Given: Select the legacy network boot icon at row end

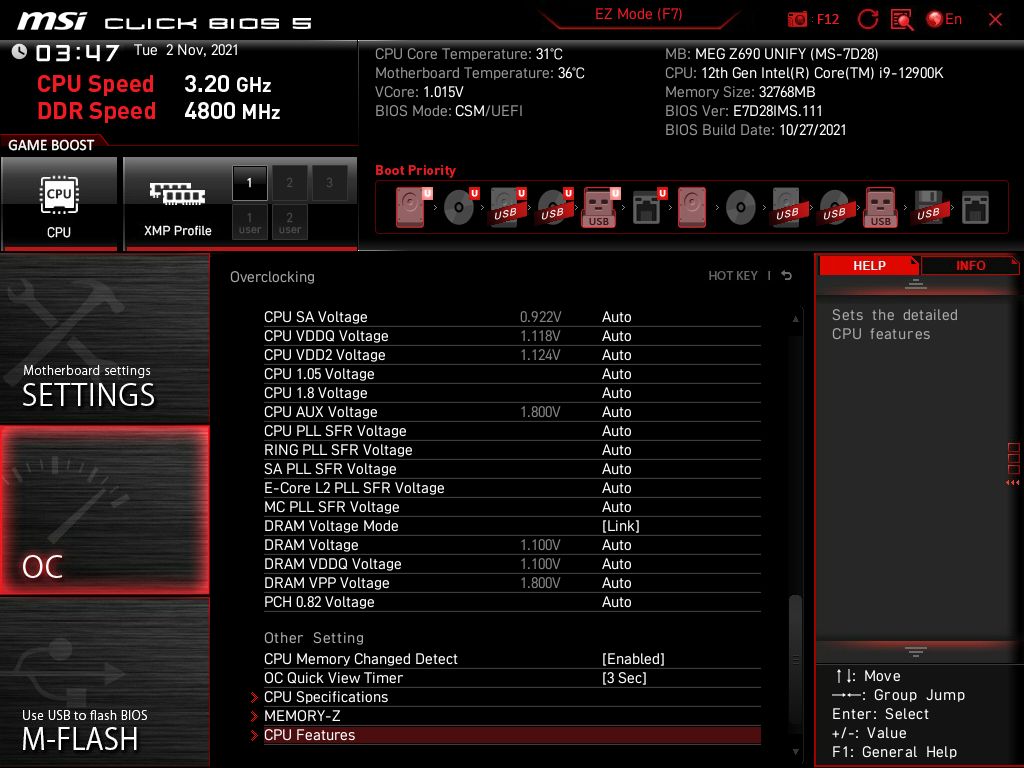Looking at the screenshot, I should pyautogui.click(x=975, y=208).
